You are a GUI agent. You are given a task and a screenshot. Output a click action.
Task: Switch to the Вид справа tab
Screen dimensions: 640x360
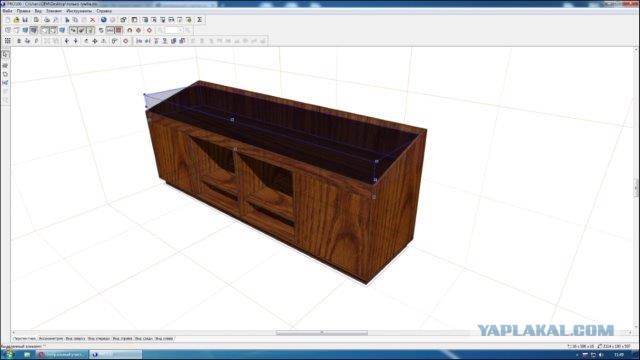pyautogui.click(x=122, y=338)
